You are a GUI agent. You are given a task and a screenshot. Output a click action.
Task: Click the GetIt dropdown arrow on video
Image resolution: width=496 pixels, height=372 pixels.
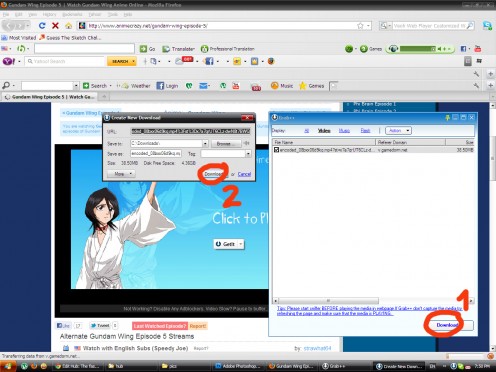pos(241,244)
